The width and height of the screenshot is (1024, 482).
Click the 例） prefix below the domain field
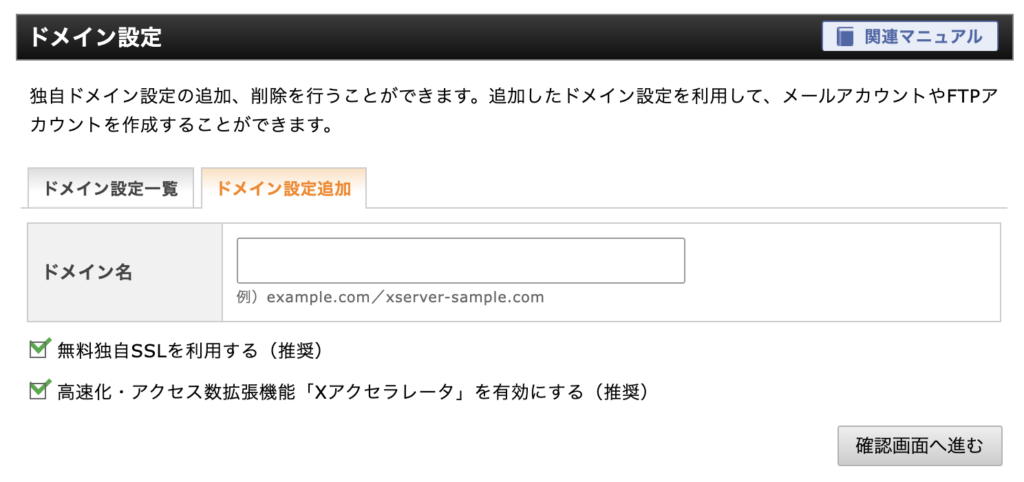tap(250, 298)
